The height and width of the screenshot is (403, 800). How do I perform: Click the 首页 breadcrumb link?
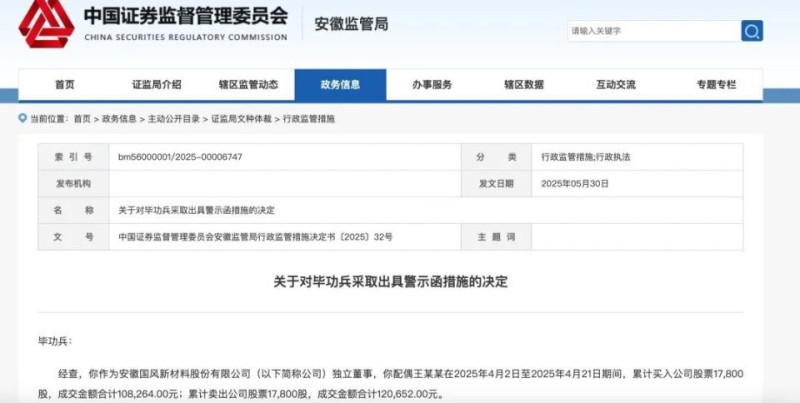tap(82, 119)
